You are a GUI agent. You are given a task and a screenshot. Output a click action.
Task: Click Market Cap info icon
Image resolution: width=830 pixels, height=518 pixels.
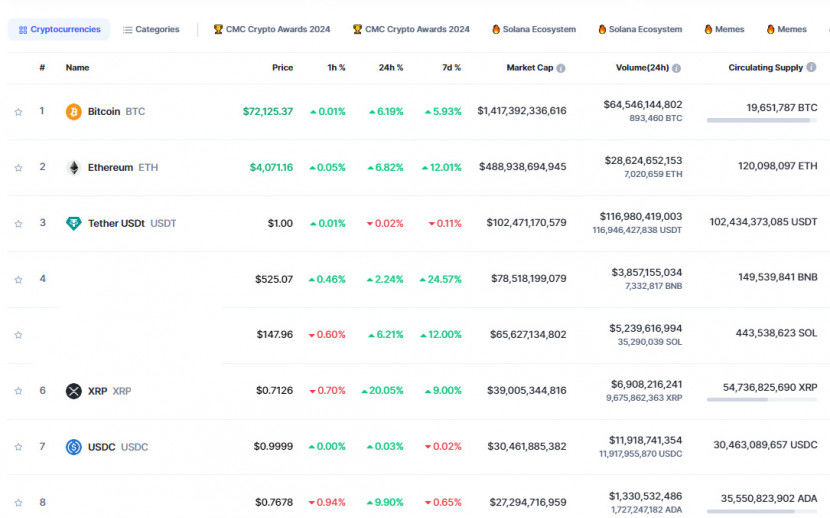pos(561,68)
